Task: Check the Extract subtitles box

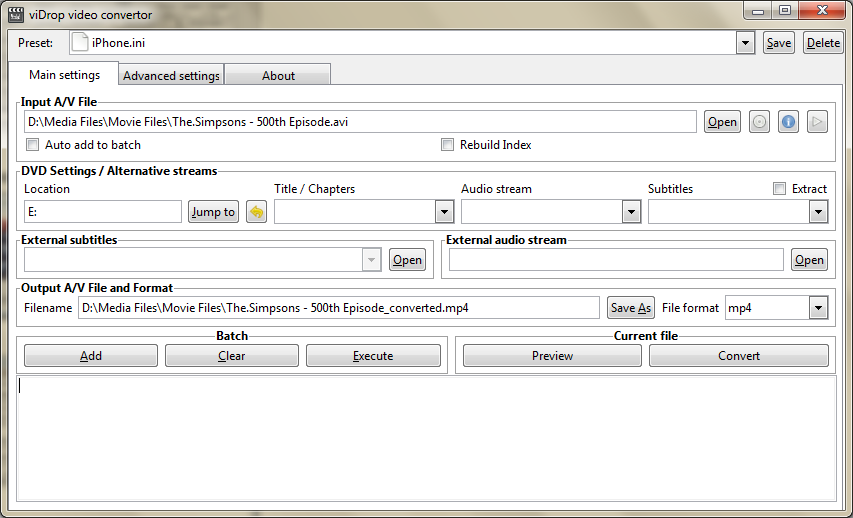Action: point(780,189)
